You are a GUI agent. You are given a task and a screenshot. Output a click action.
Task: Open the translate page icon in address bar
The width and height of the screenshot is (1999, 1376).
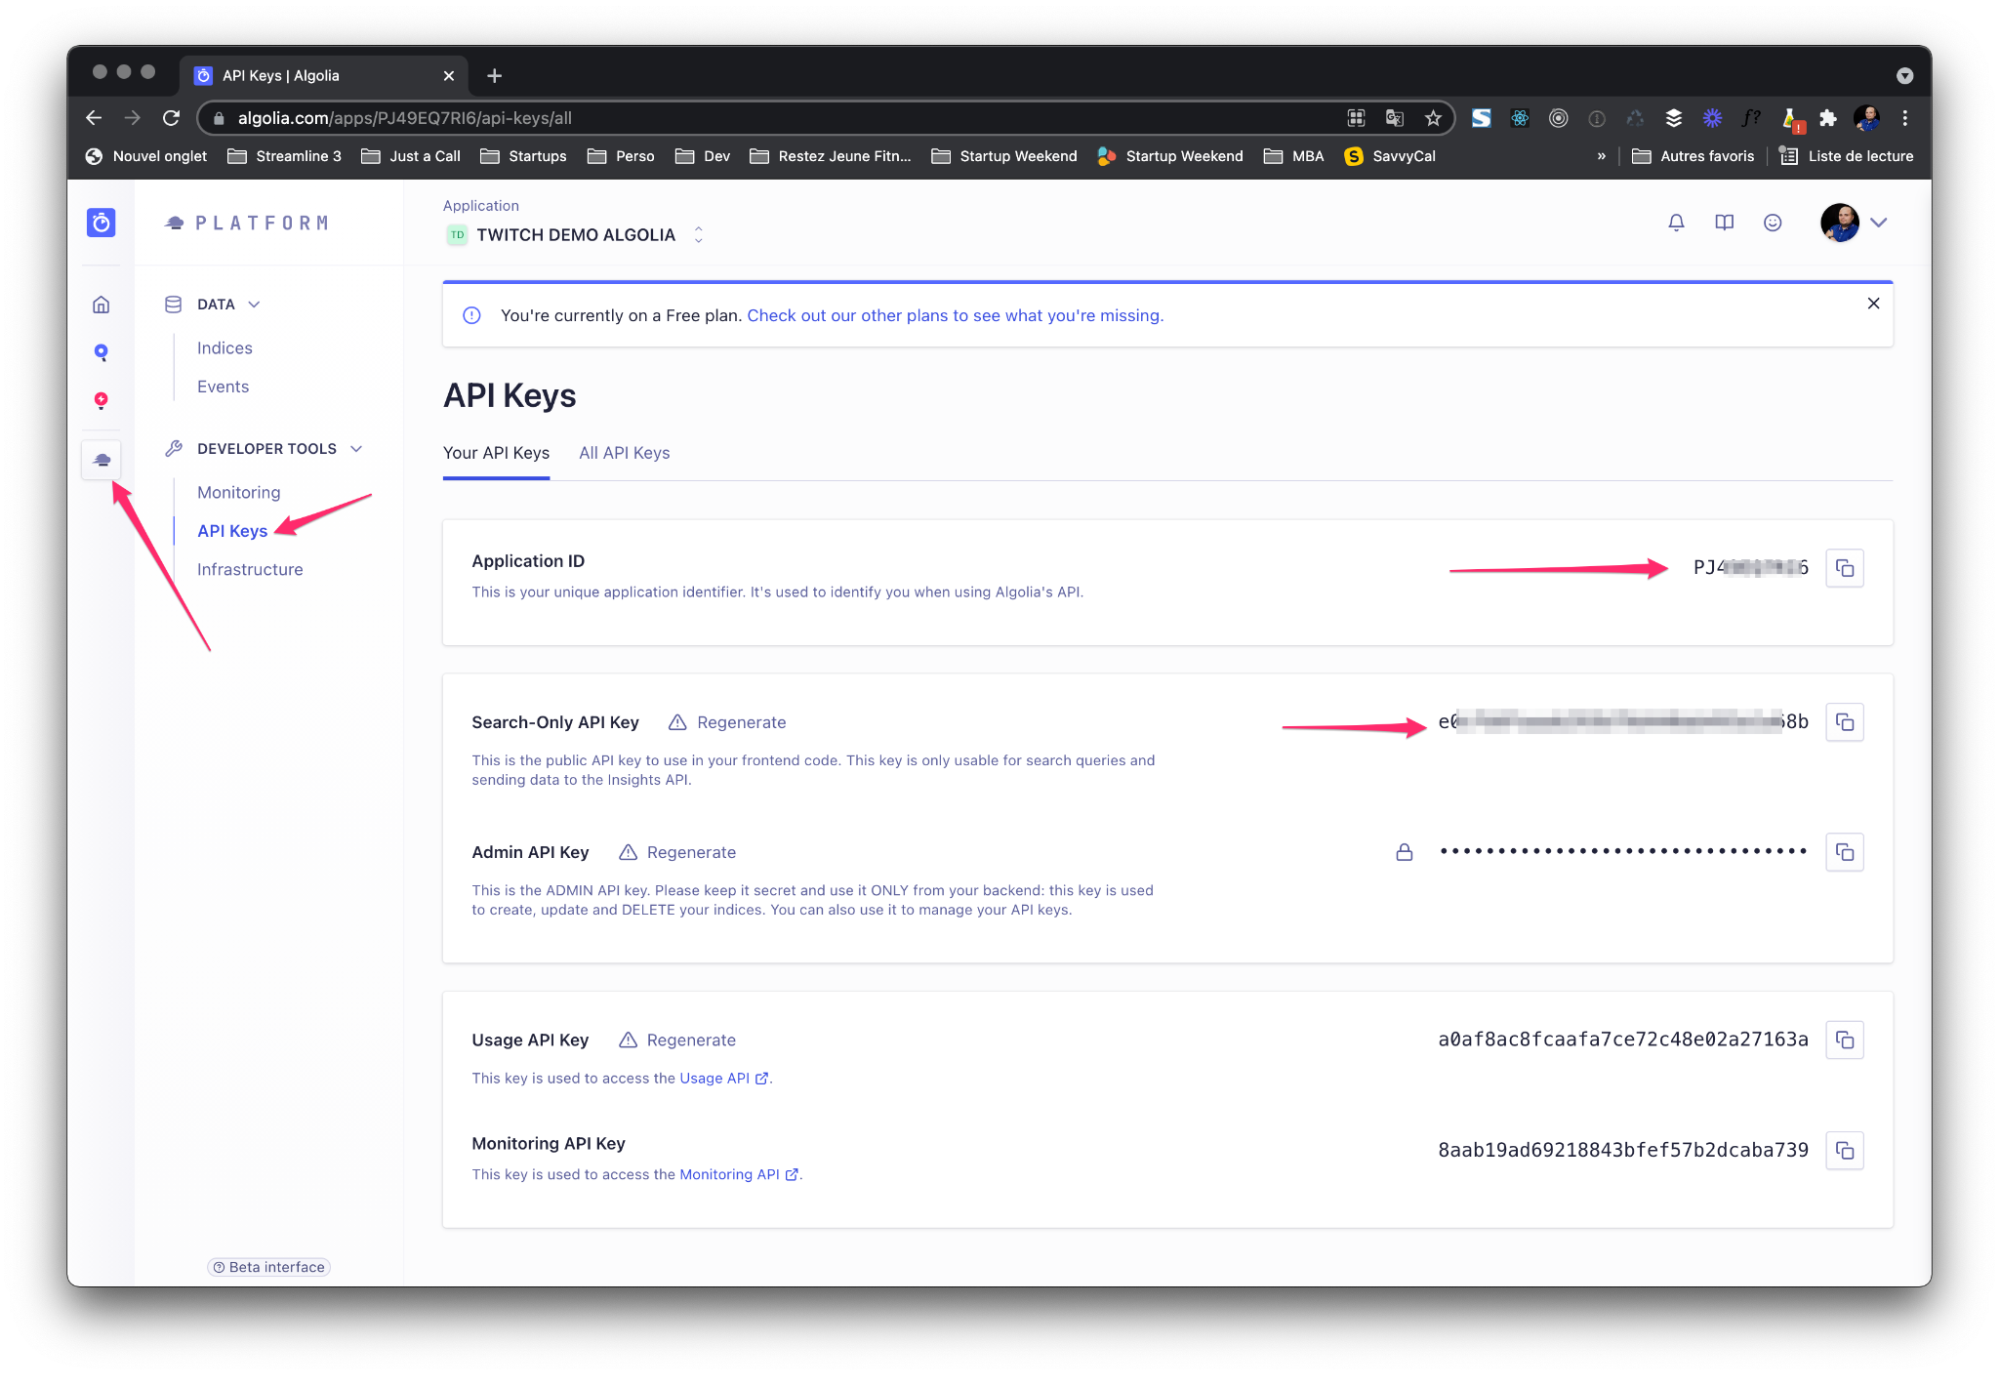[1394, 118]
